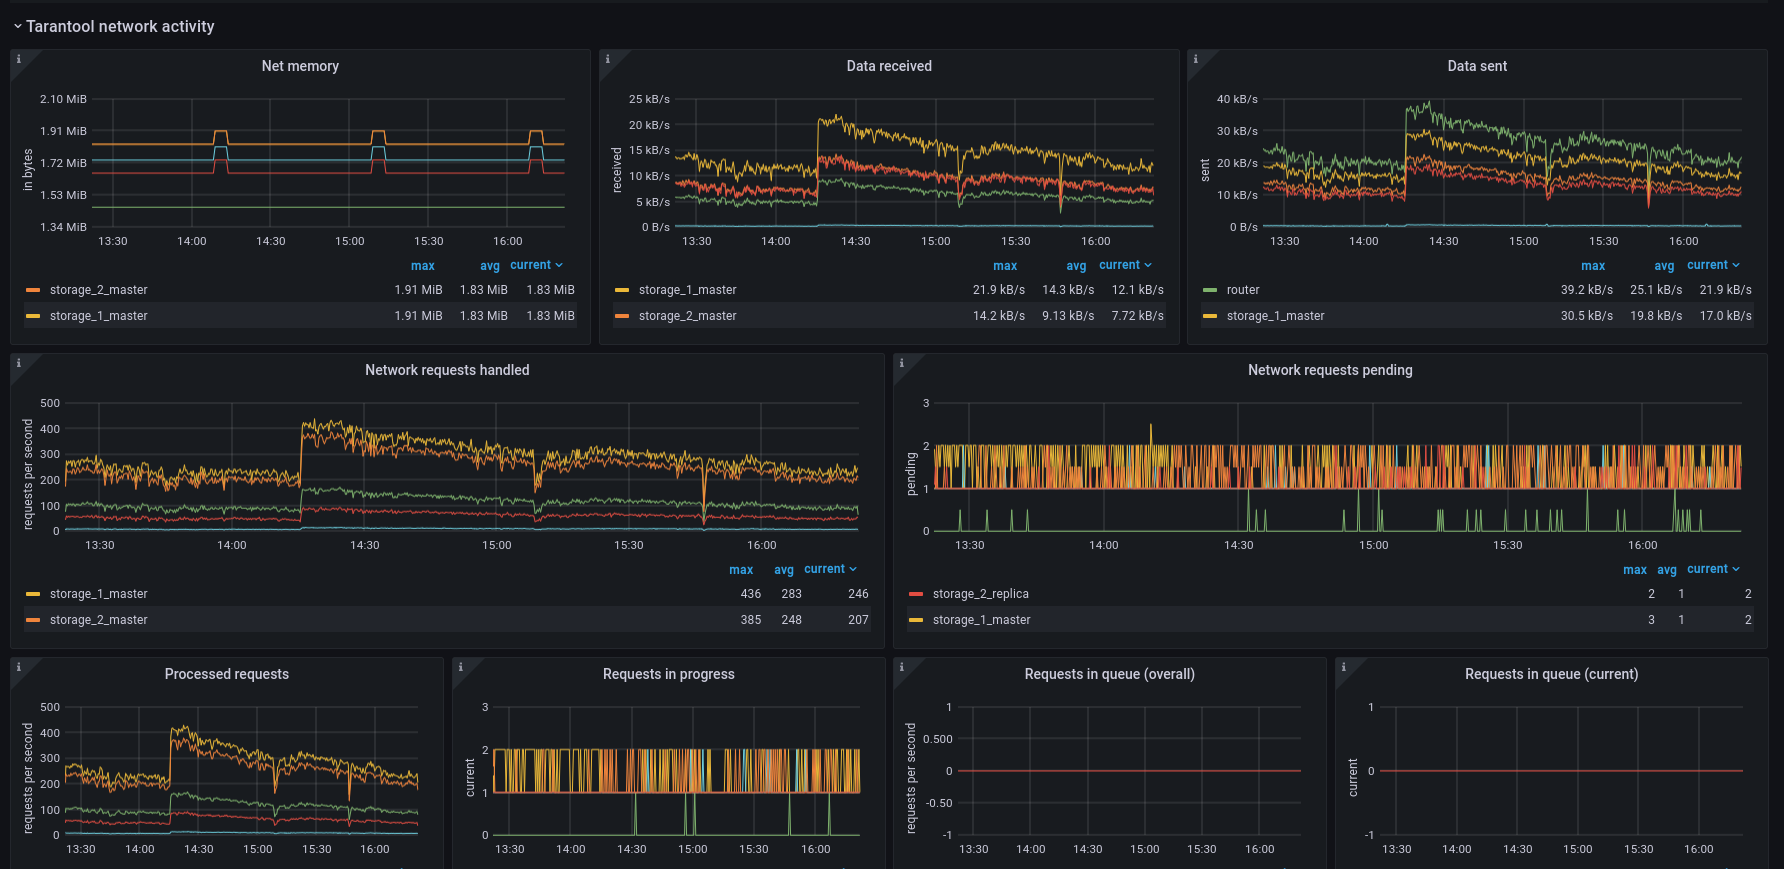Sort Network requests handled legend by current
The width and height of the screenshot is (1784, 869).
click(831, 569)
